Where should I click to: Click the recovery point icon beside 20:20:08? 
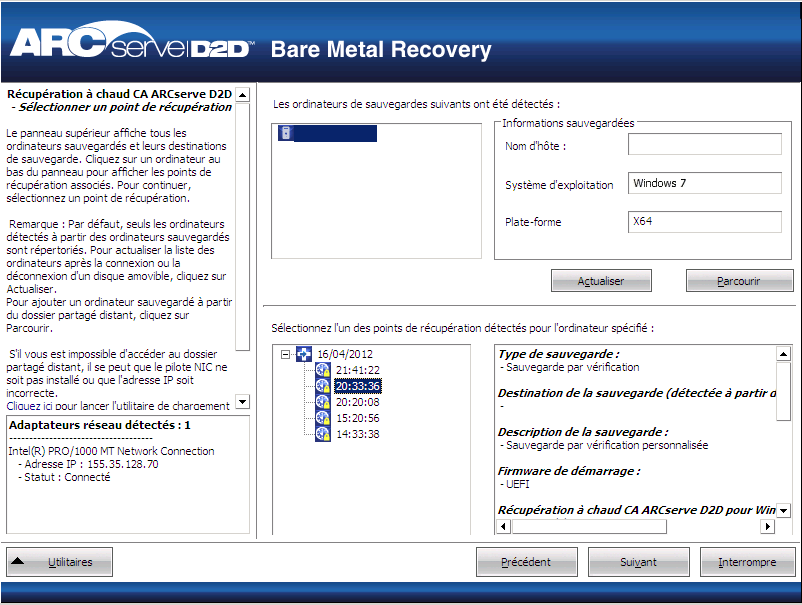[x=323, y=402]
